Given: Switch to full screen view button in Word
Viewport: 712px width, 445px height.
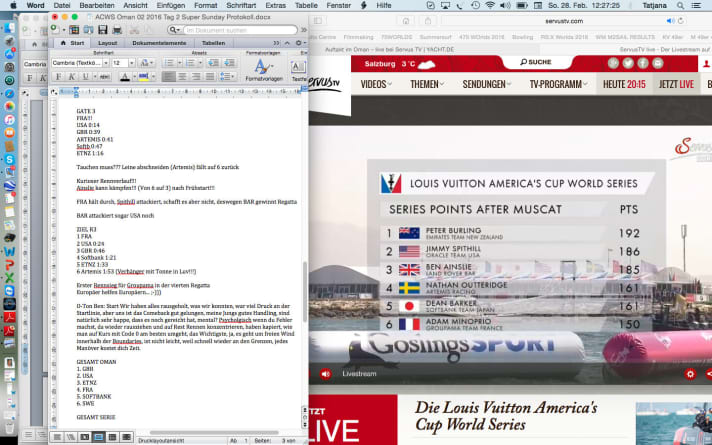Looking at the screenshot, I should pos(126,437).
